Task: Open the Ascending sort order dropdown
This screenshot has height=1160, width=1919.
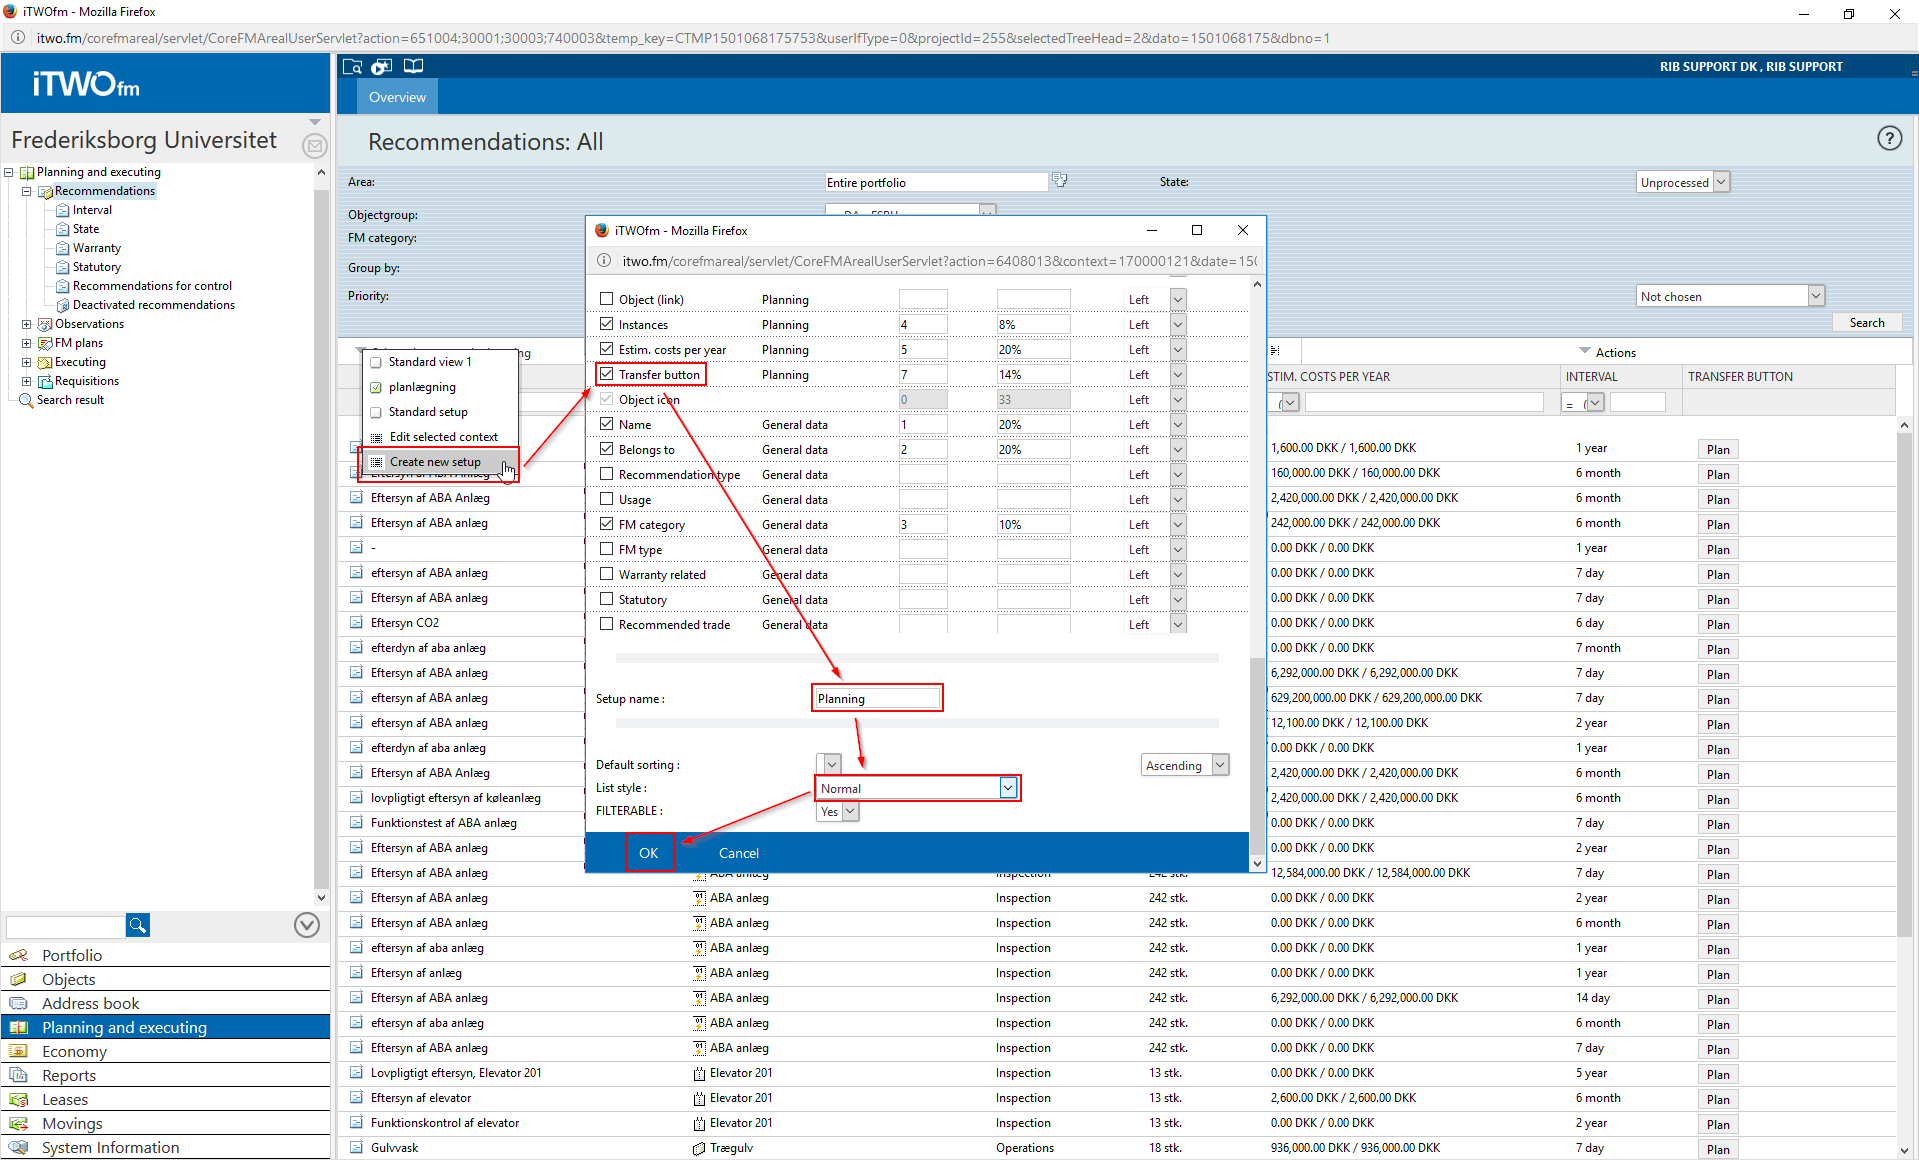Action: pyautogui.click(x=1219, y=765)
